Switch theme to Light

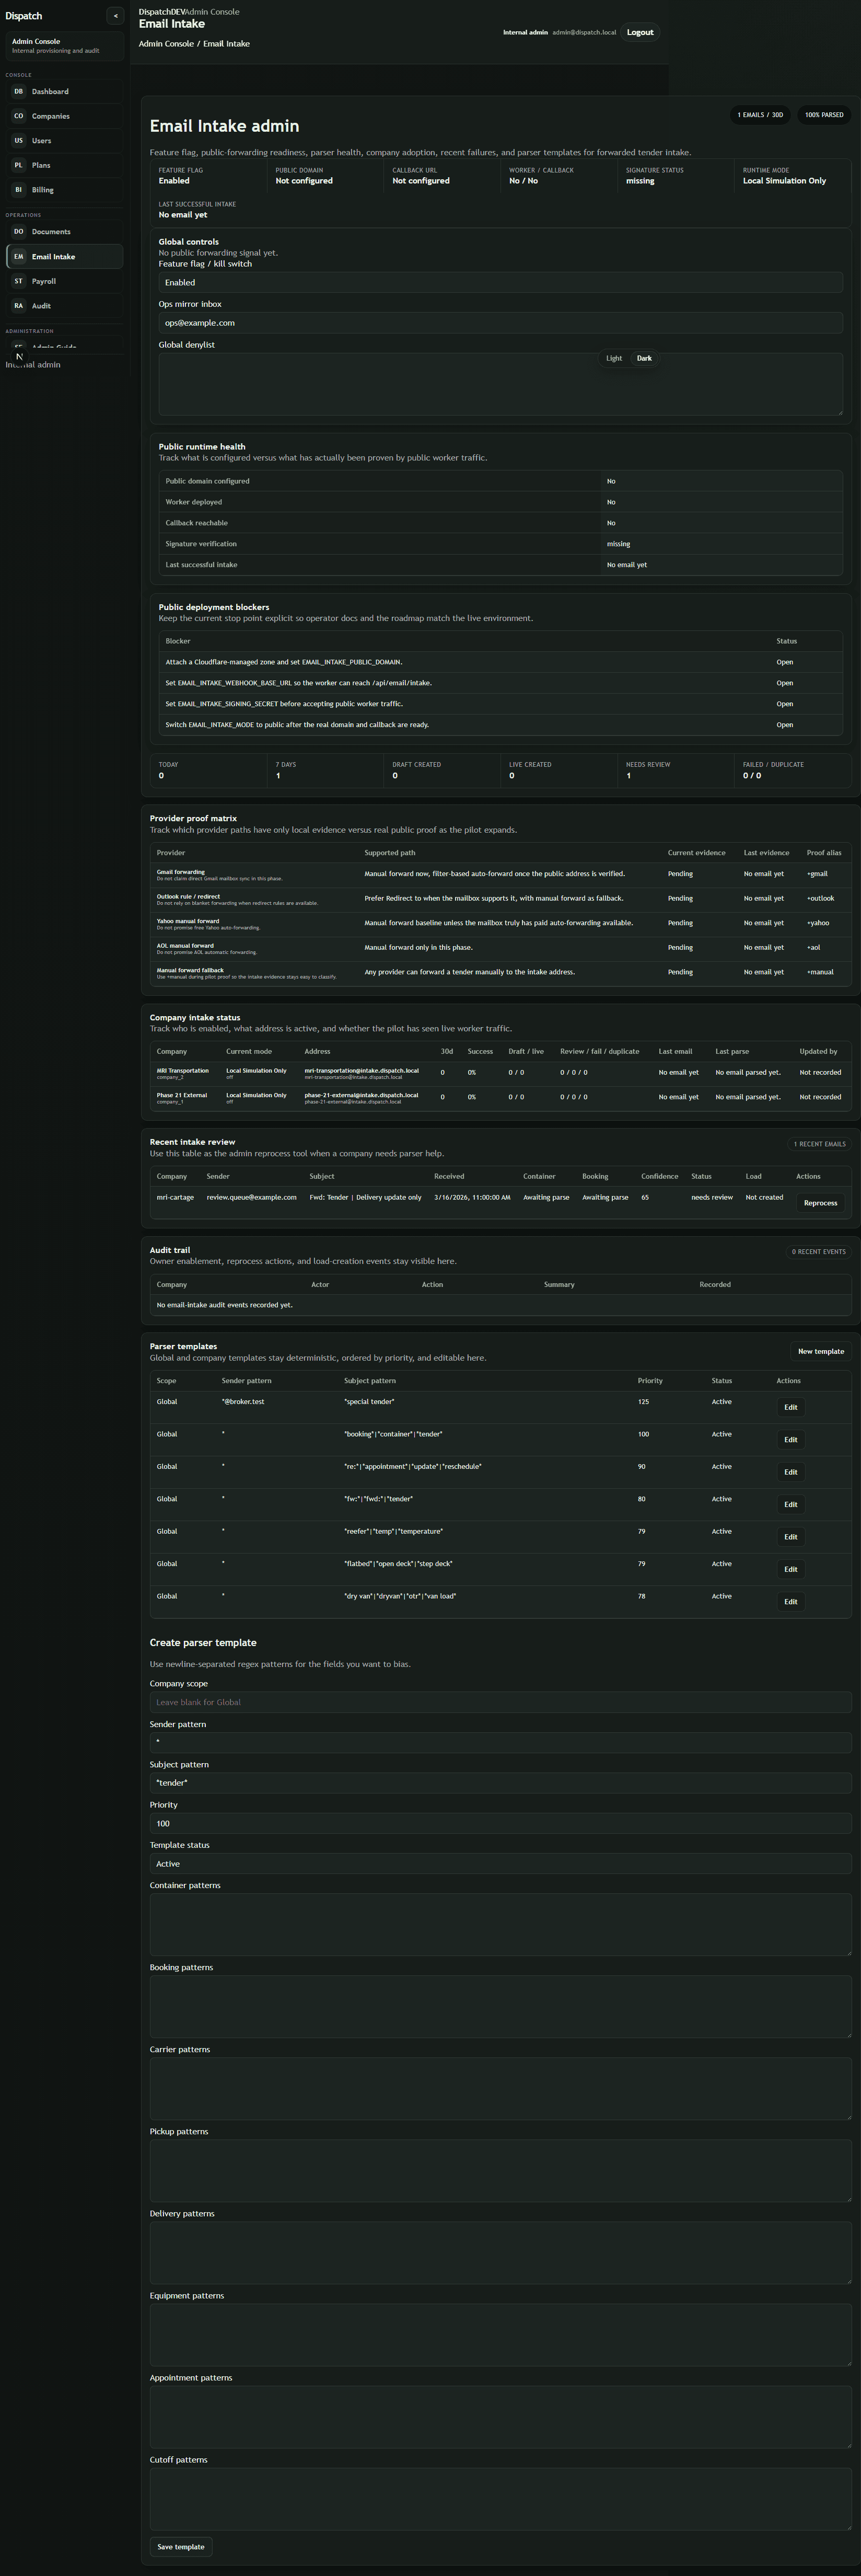(614, 358)
